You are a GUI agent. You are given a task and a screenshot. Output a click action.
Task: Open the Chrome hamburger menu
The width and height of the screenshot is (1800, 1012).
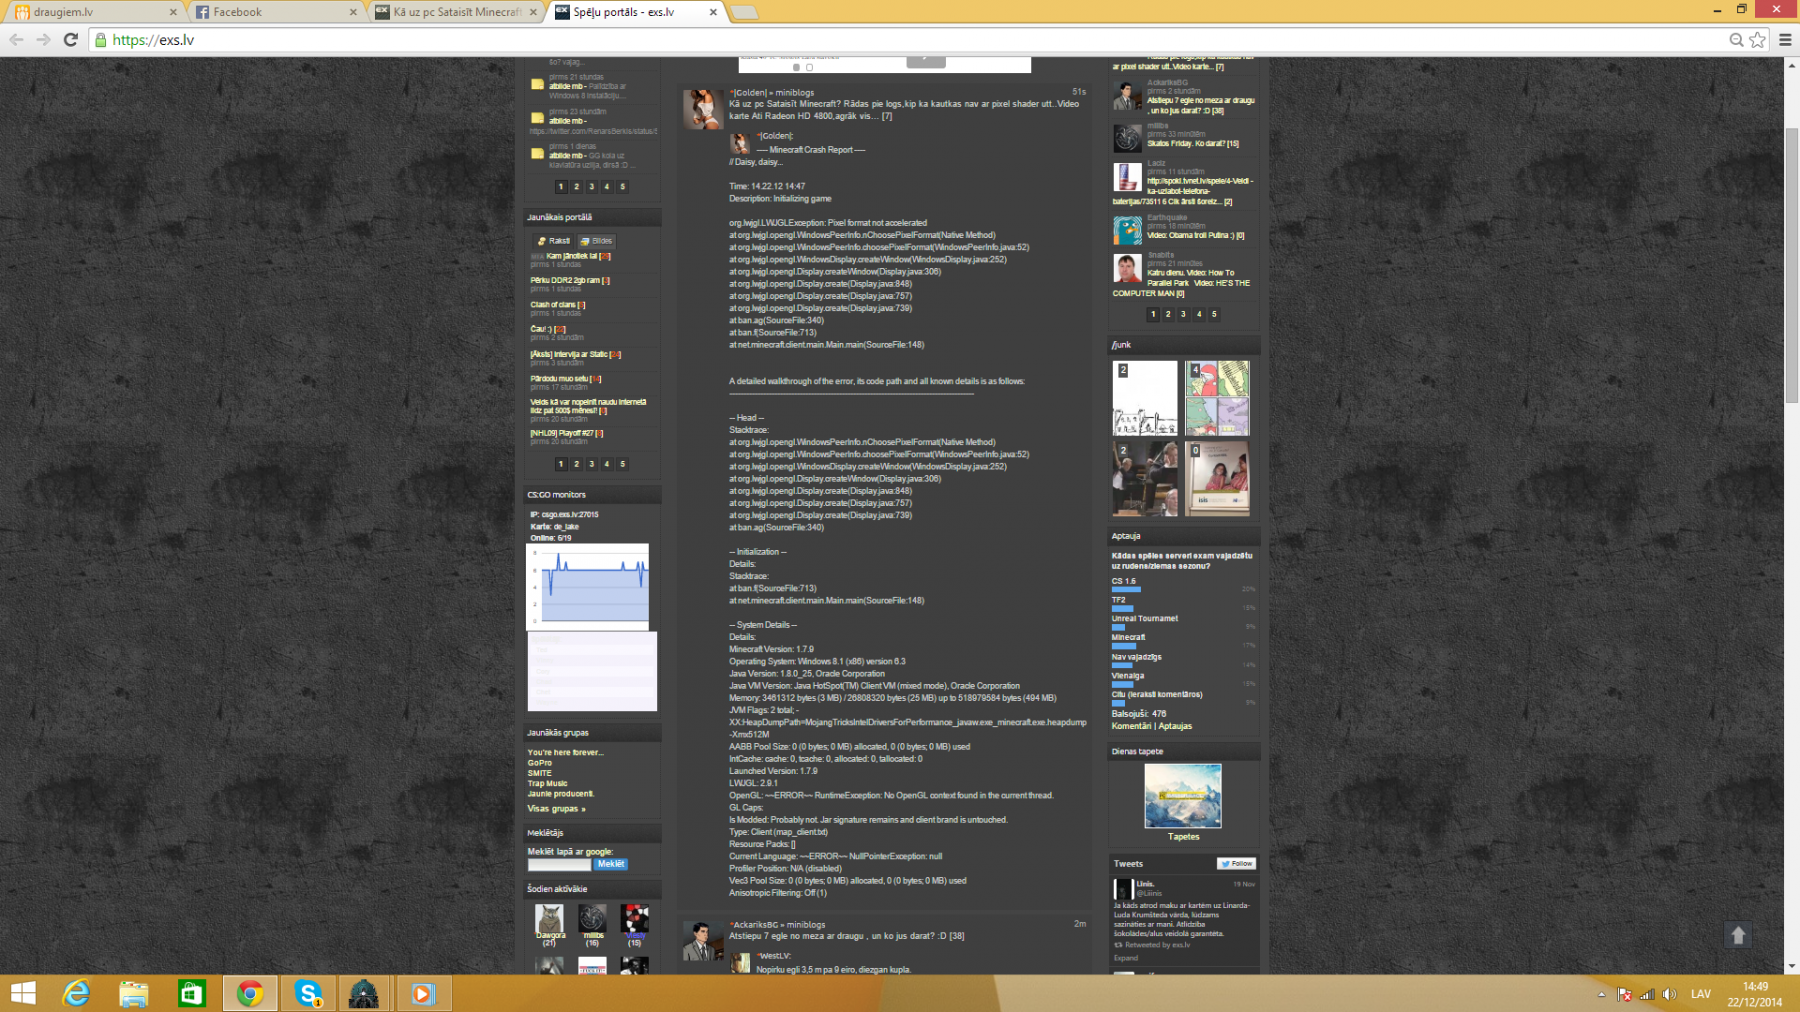(x=1785, y=40)
